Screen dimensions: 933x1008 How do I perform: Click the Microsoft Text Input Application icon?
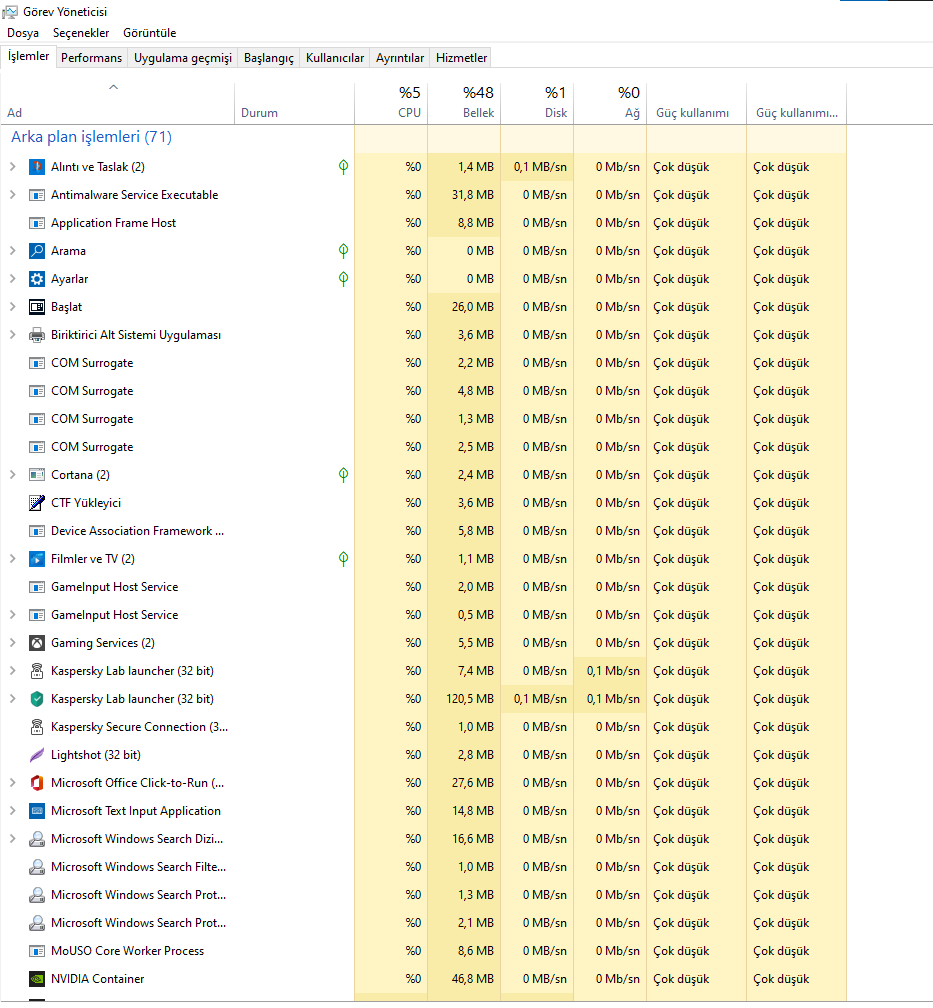37,811
